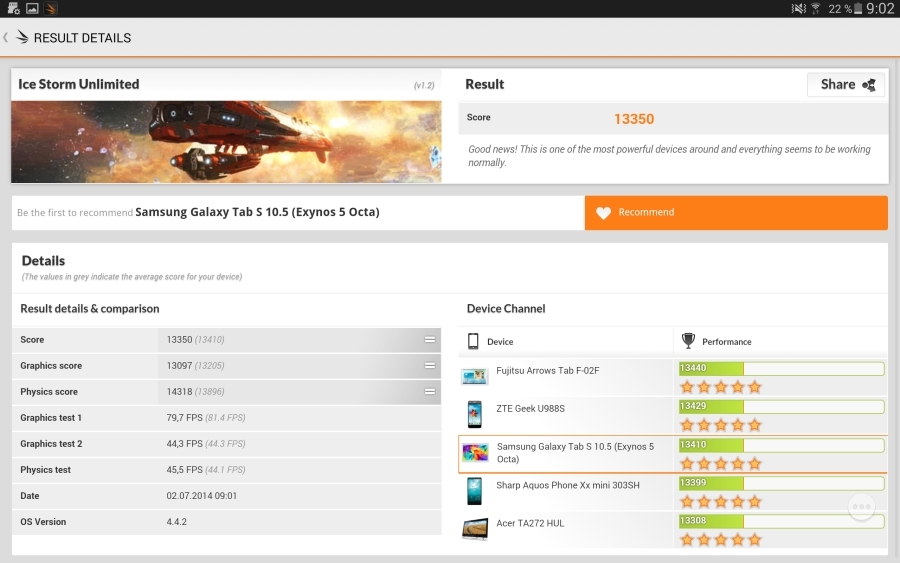Open the Share button
The height and width of the screenshot is (563, 900).
(x=846, y=84)
